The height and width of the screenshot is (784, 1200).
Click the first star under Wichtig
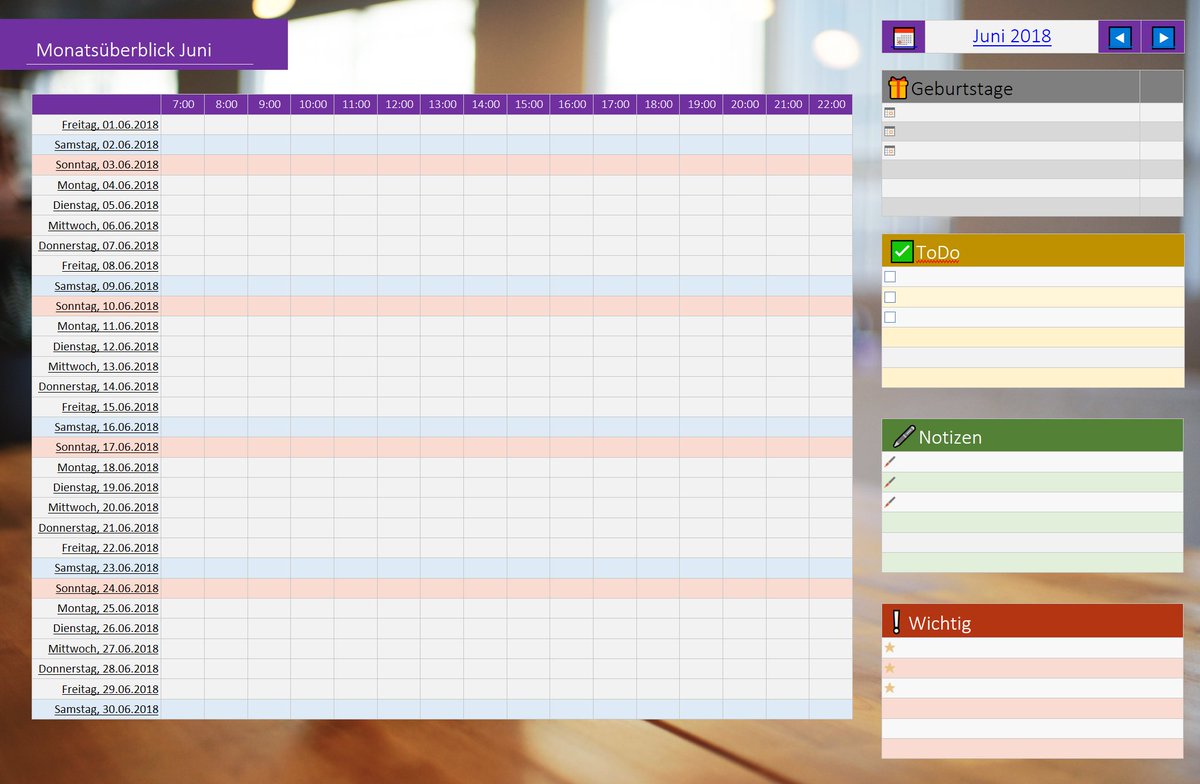point(890,648)
